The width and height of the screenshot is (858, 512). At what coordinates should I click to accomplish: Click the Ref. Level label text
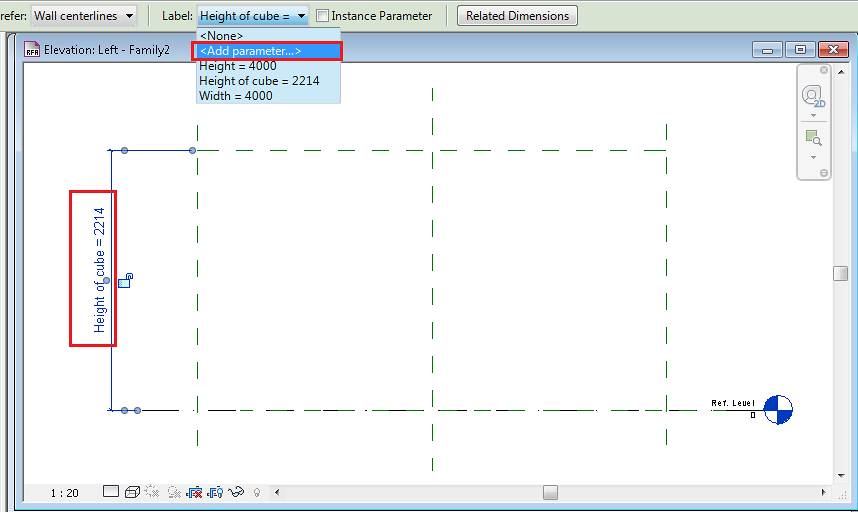tap(733, 403)
